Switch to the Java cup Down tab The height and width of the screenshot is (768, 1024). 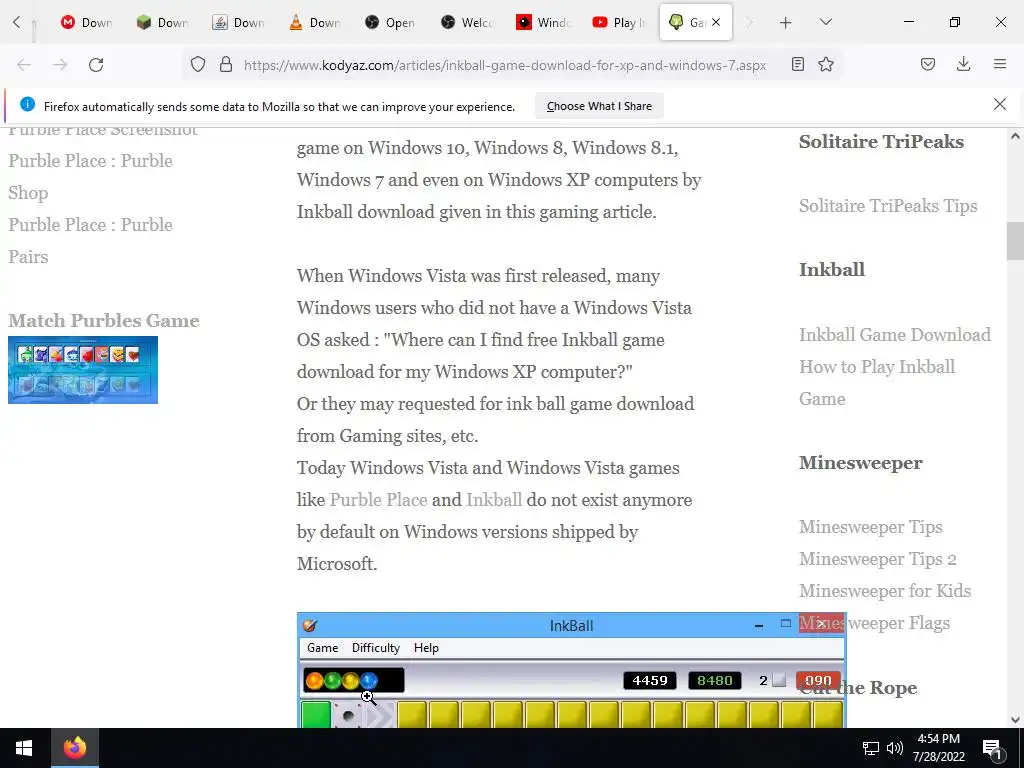239,22
